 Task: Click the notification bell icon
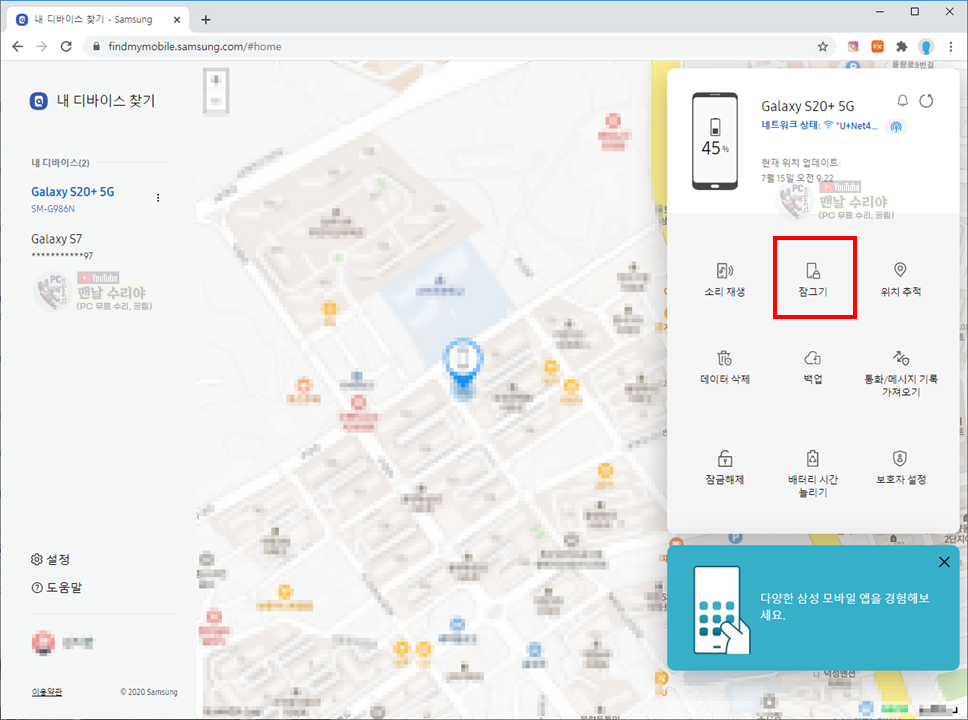[903, 101]
